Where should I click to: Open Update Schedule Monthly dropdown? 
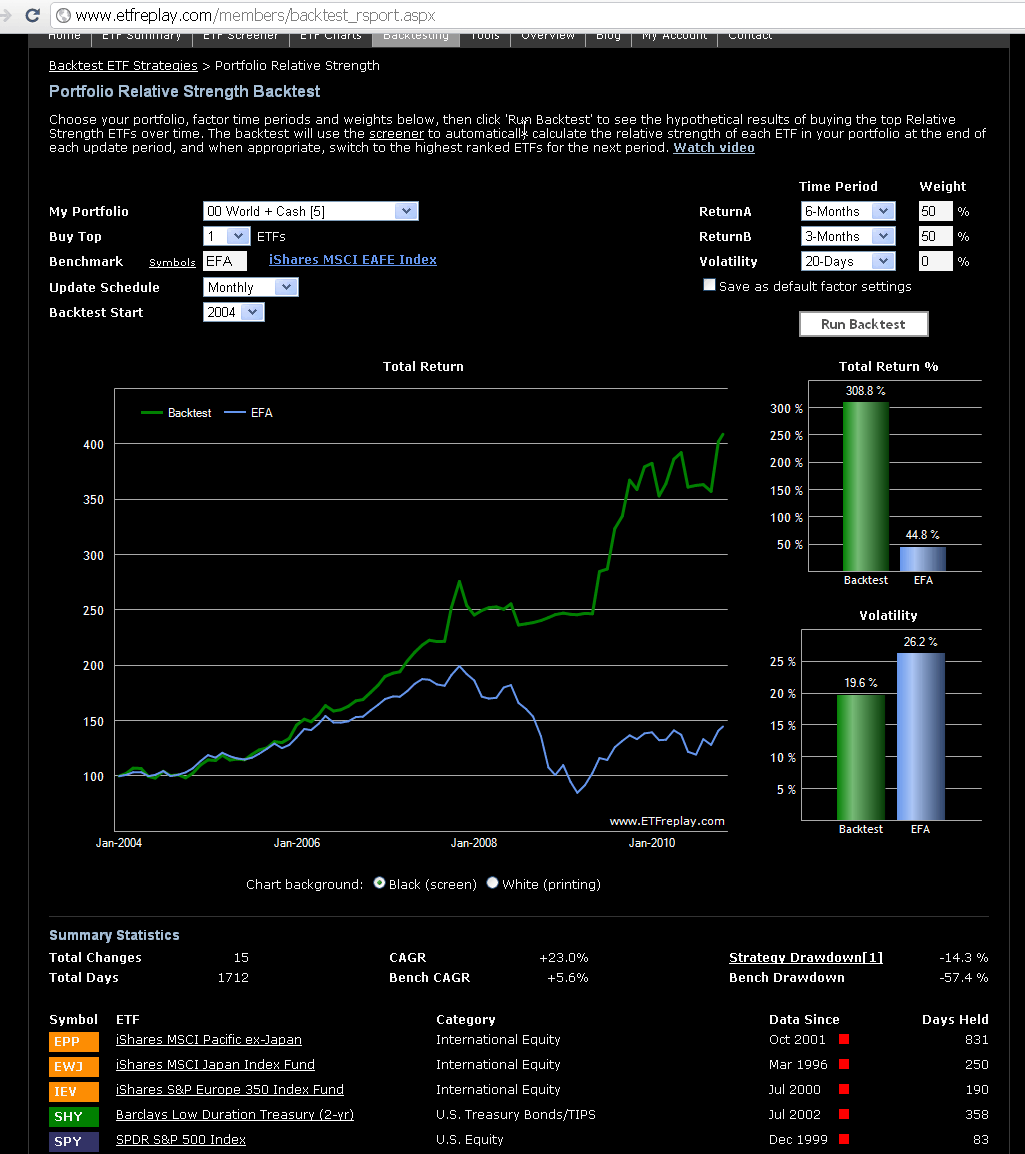pos(251,287)
